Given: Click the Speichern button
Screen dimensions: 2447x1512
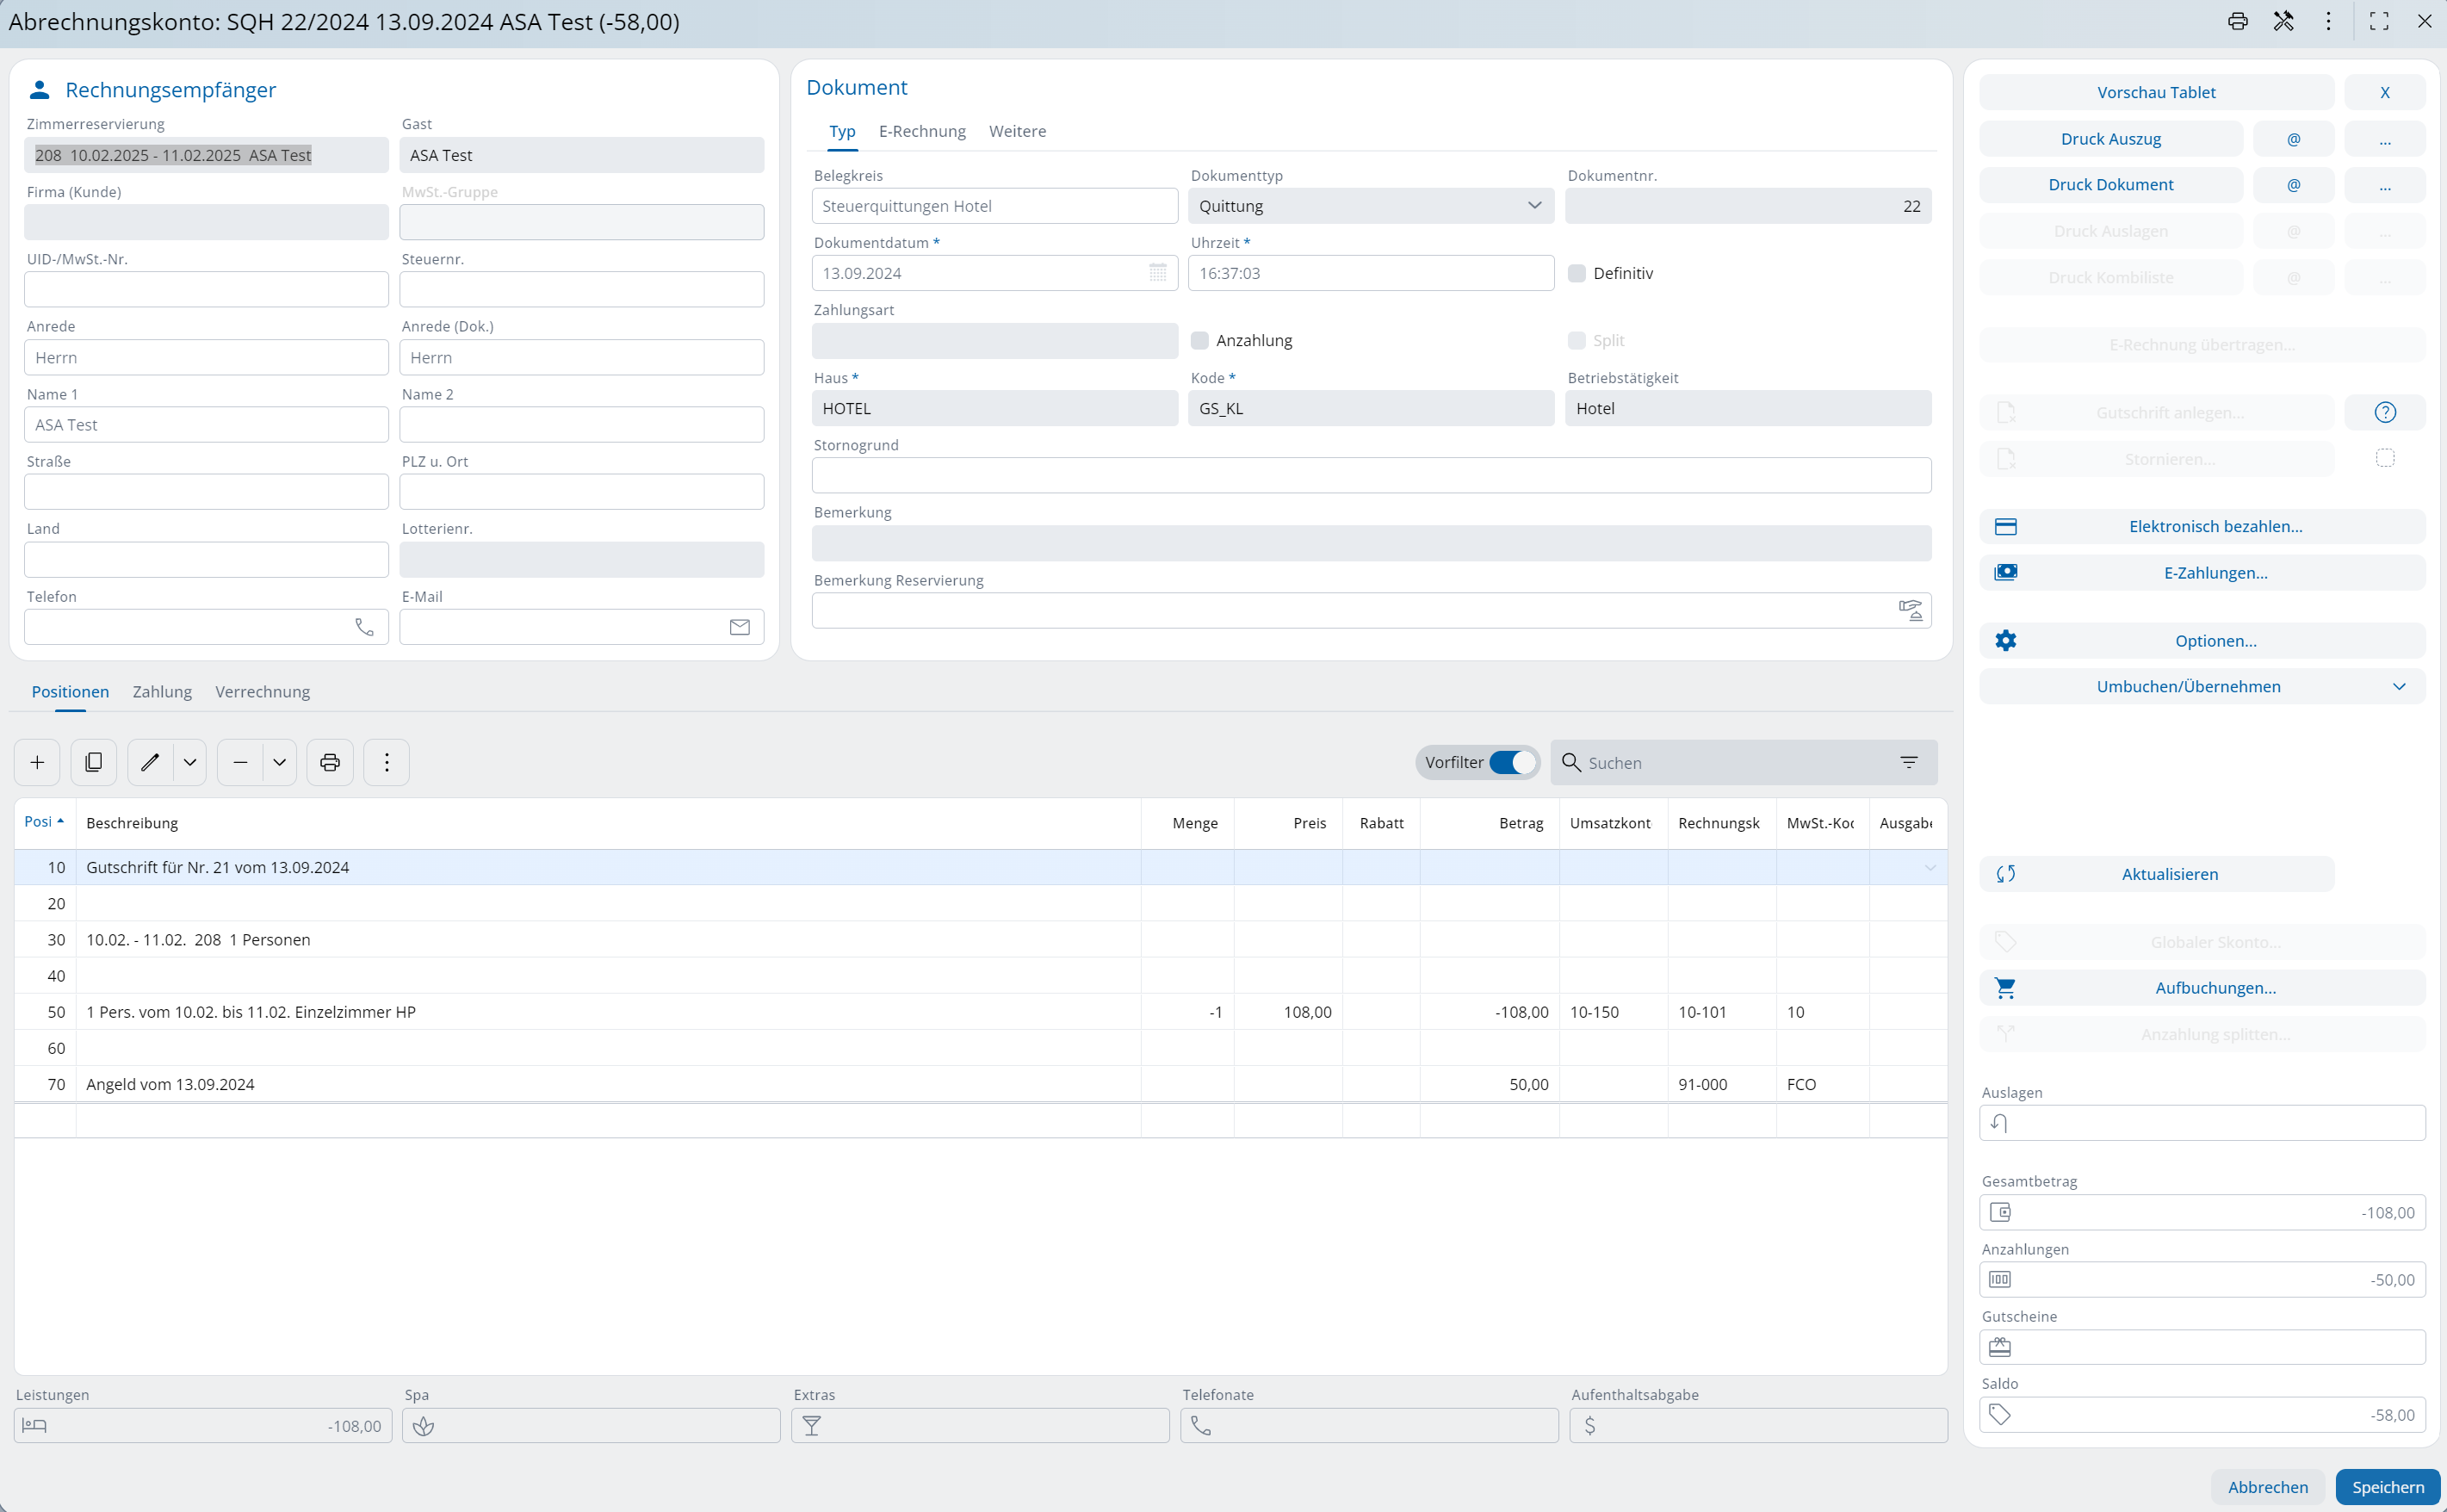Looking at the screenshot, I should (2387, 1487).
